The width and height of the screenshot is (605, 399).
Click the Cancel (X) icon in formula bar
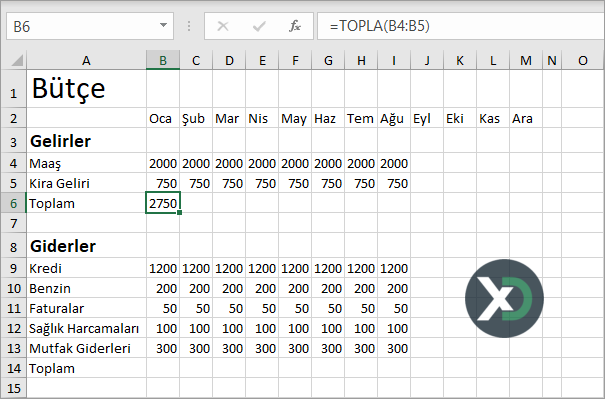pos(223,26)
